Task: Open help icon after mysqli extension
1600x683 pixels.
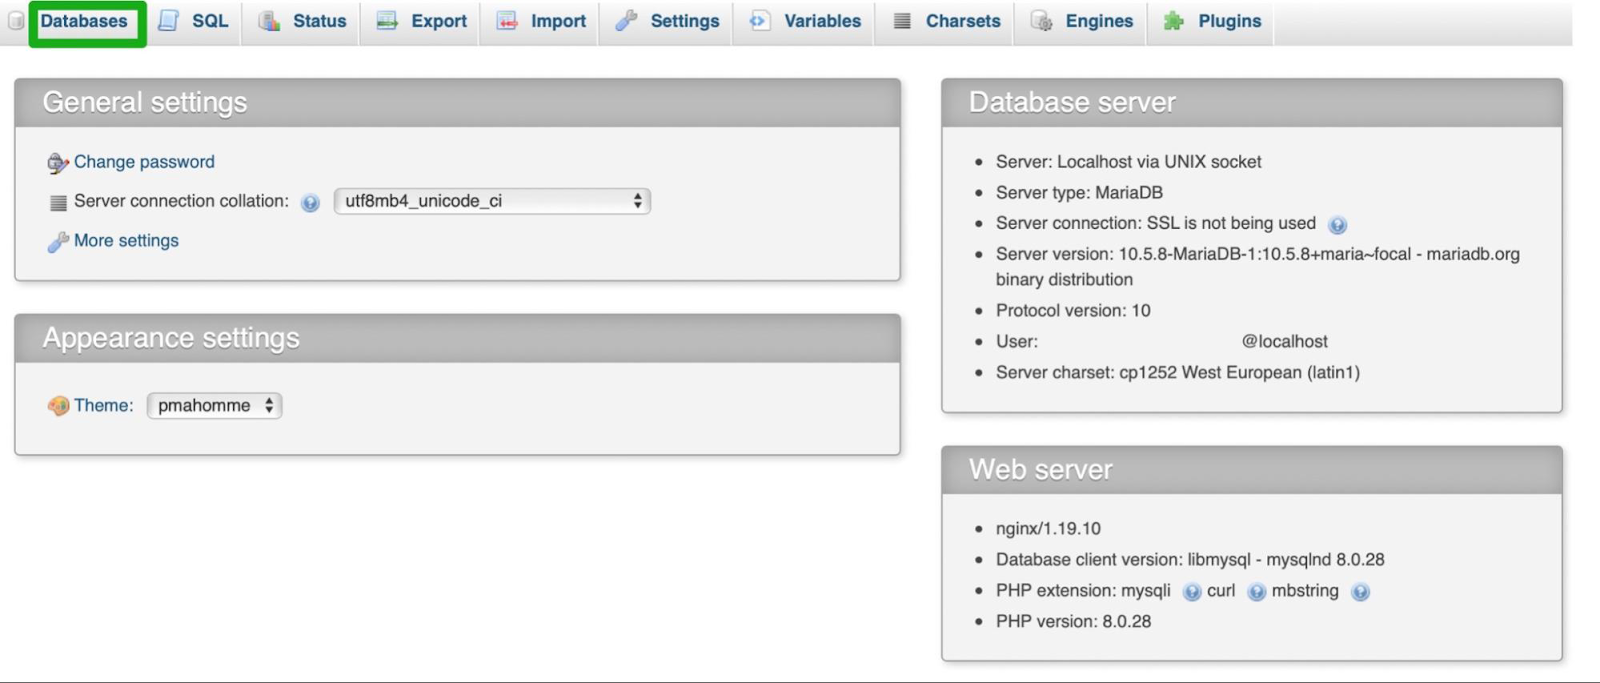Action: pyautogui.click(x=1192, y=592)
